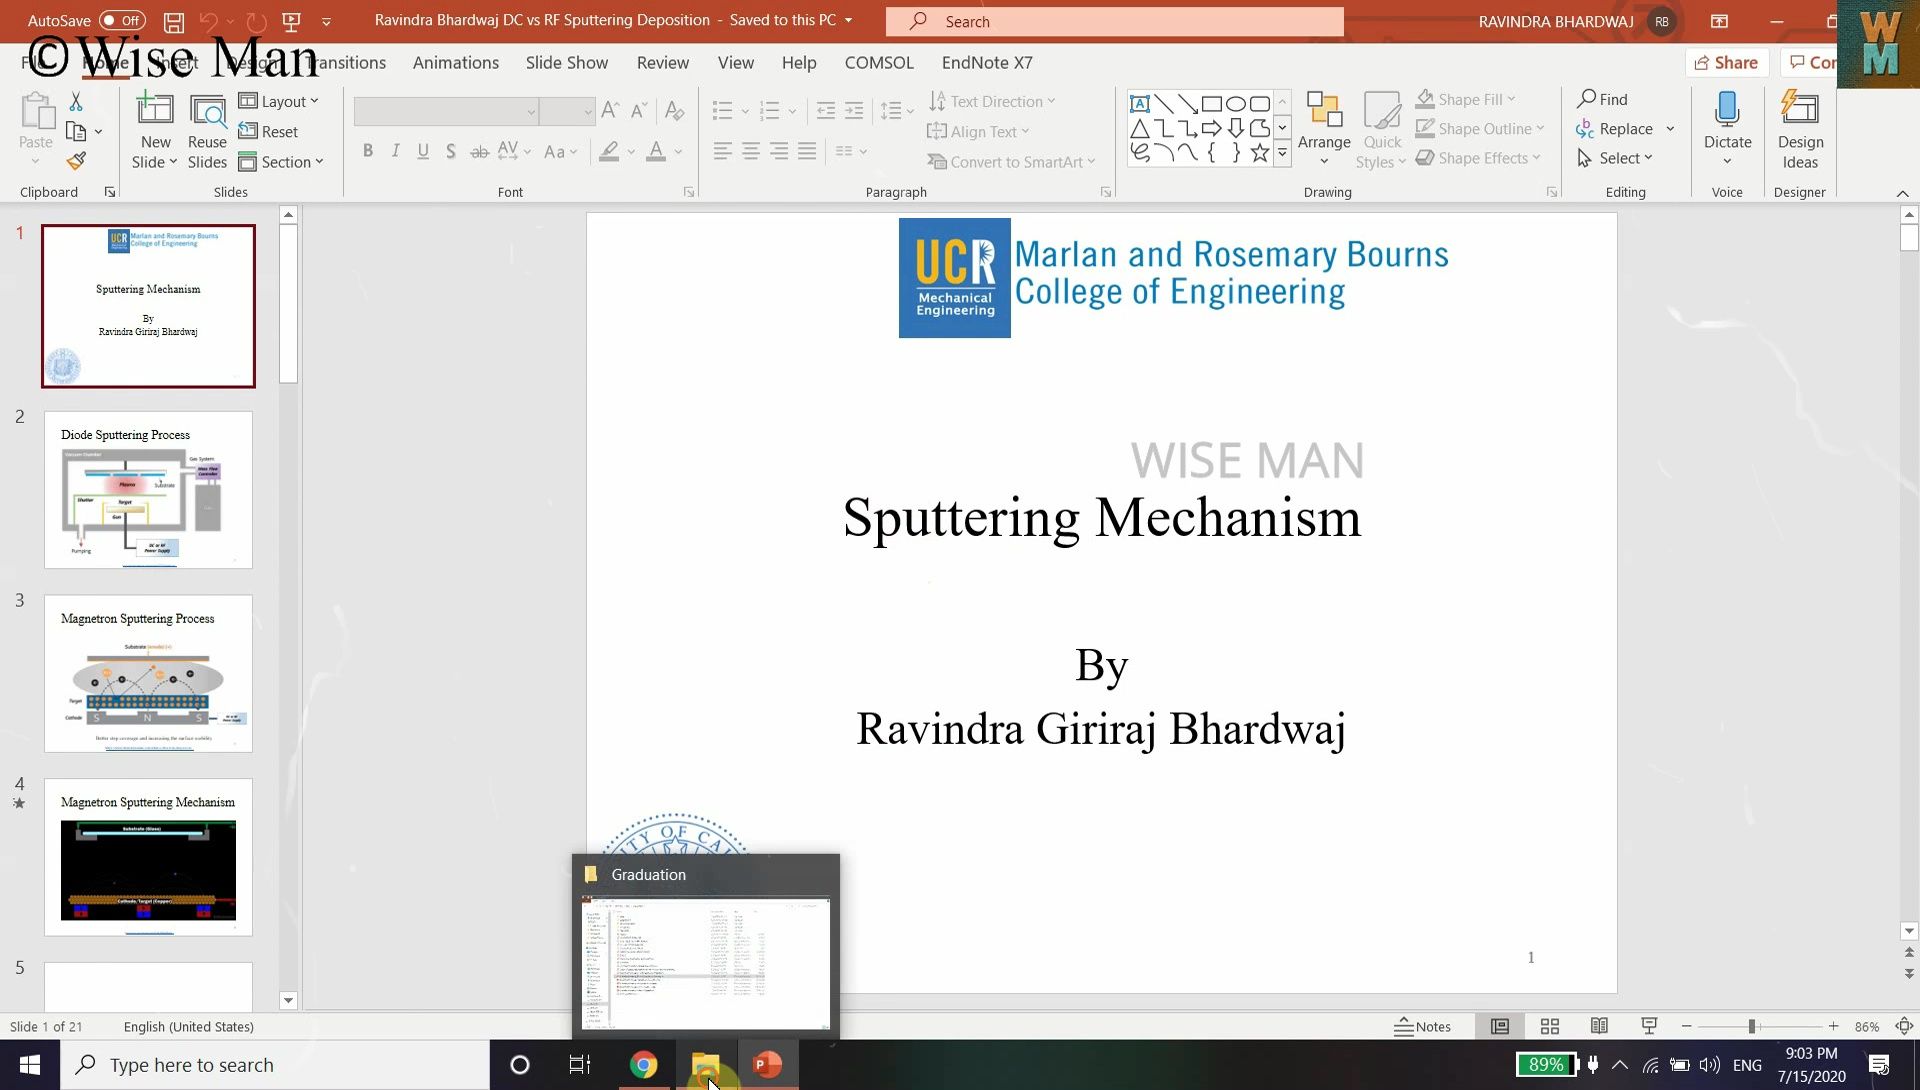Click the zoom slider handle
The width and height of the screenshot is (1920, 1090).
coord(1752,1027)
